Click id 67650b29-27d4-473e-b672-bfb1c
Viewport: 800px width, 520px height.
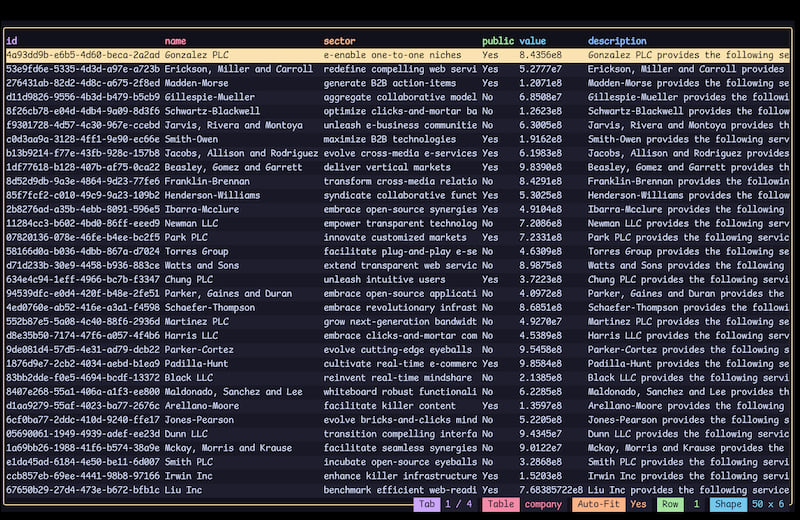[x=83, y=490]
